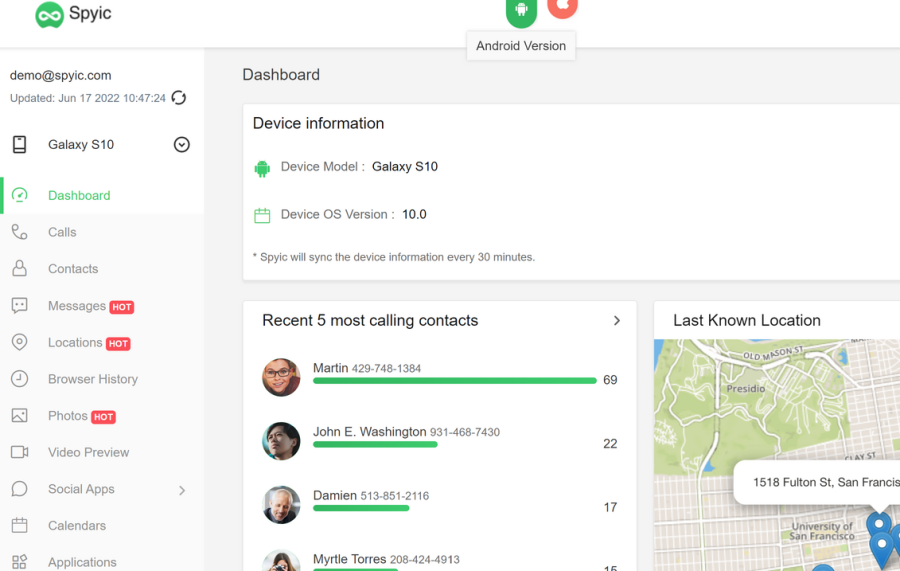
Task: Click Martin's green call count bar
Action: (x=455, y=381)
